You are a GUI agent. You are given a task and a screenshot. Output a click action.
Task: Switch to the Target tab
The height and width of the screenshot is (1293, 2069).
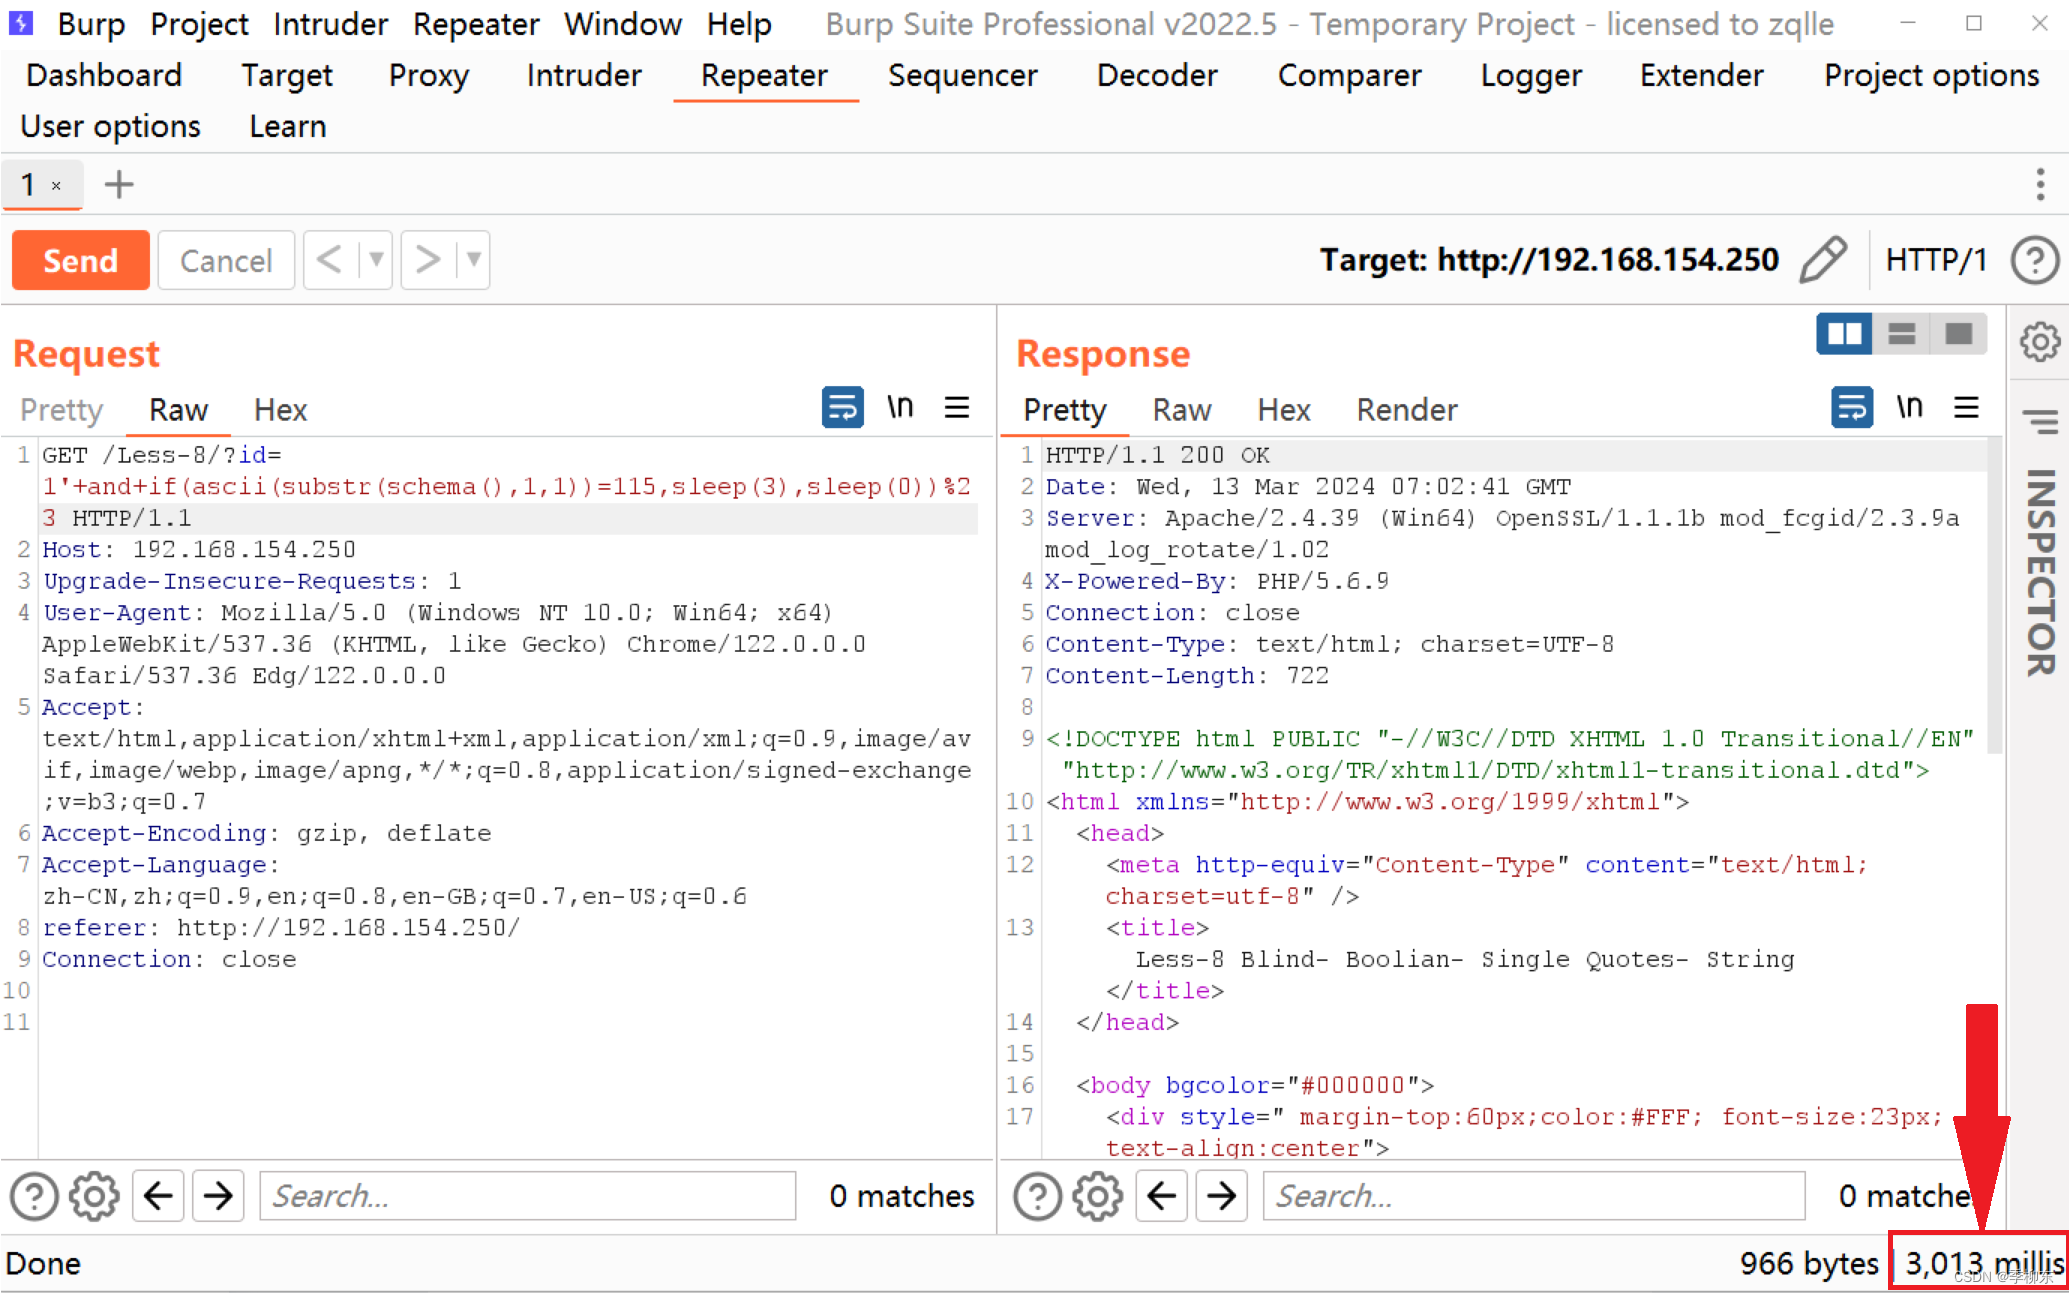coord(287,76)
